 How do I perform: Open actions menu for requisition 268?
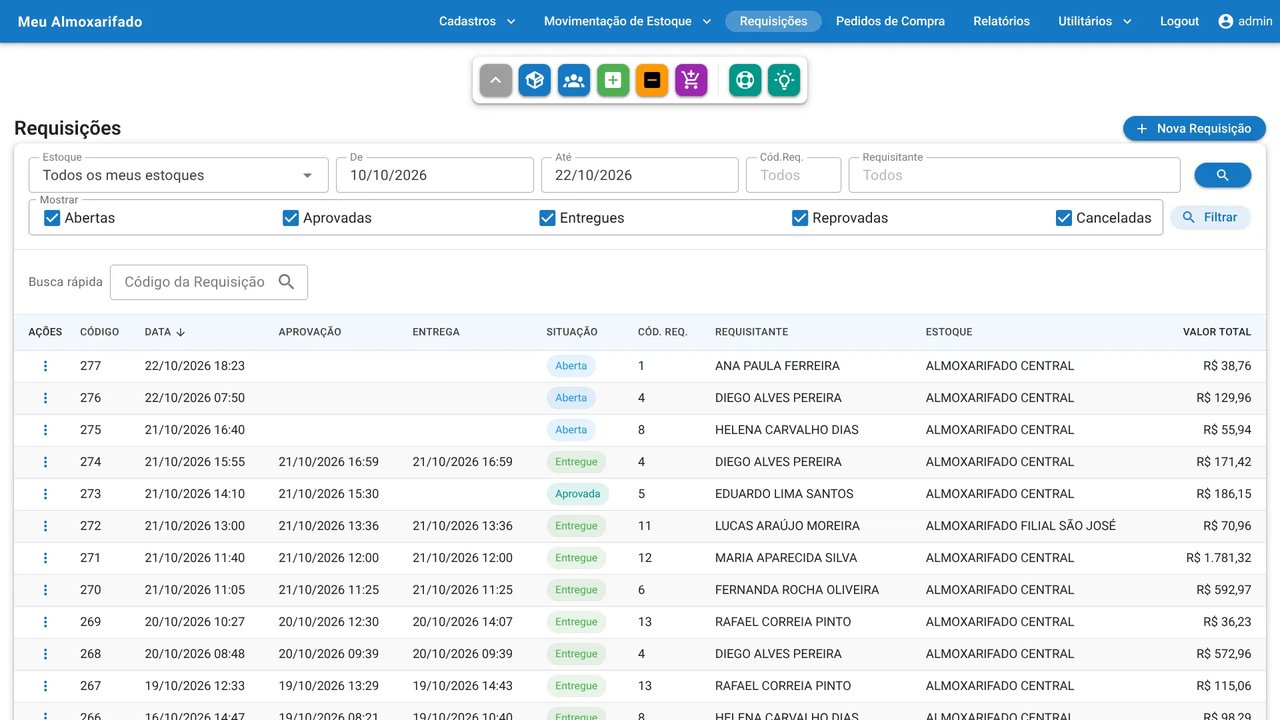[x=45, y=654]
